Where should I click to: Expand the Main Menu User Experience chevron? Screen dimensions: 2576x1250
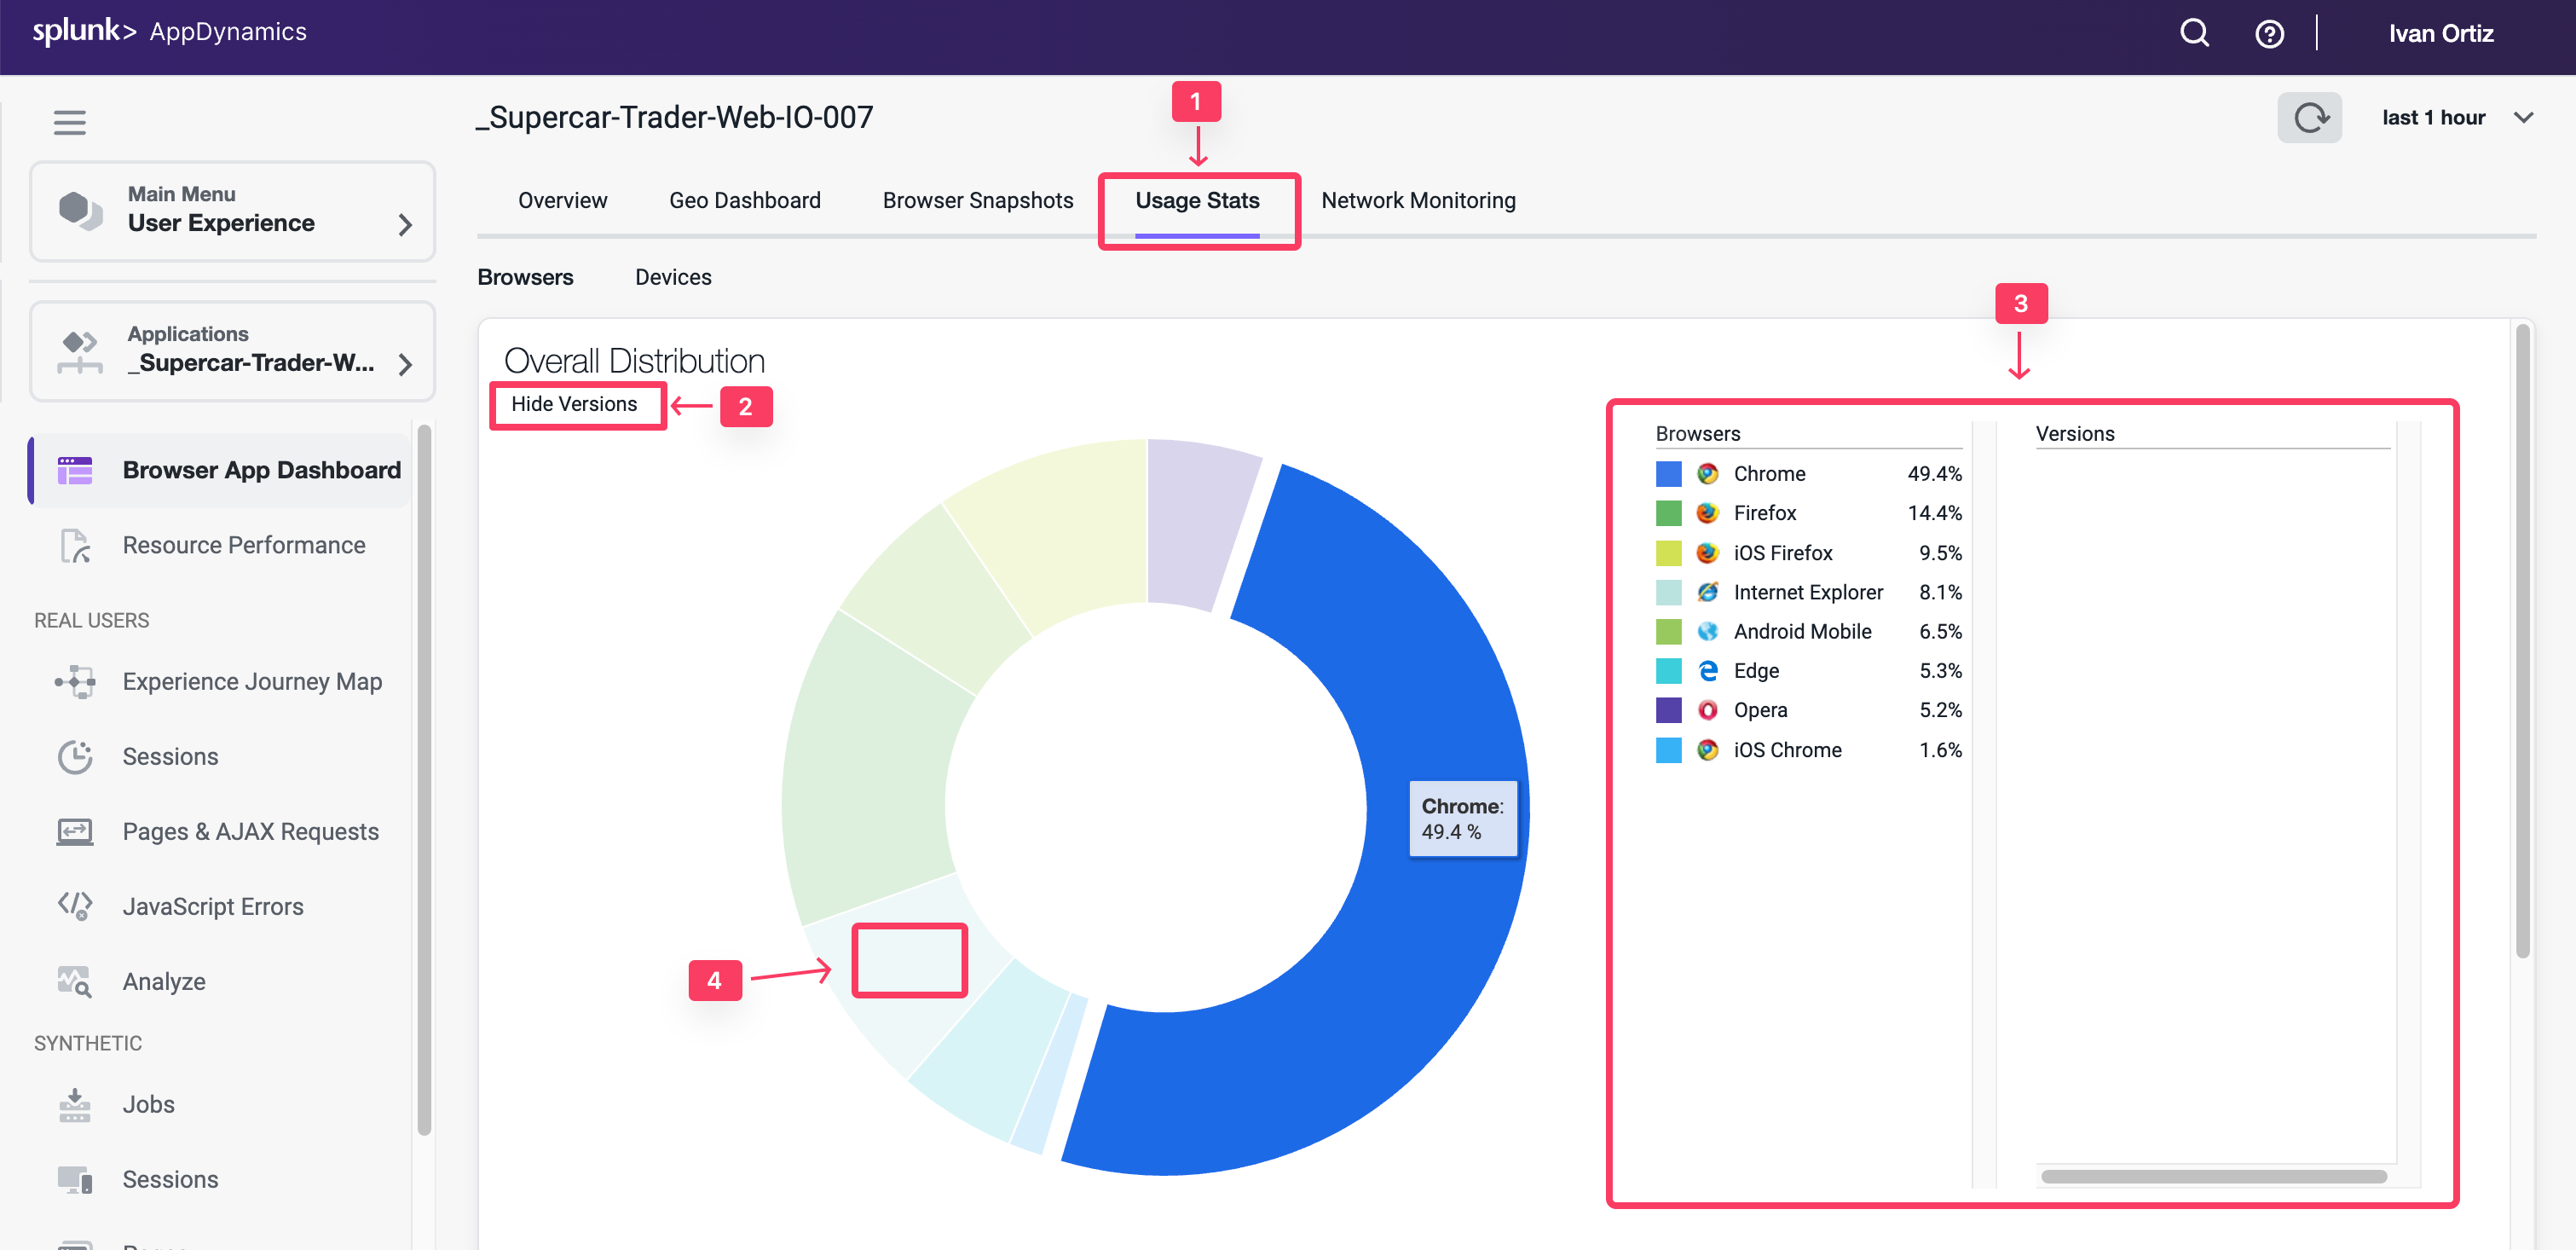(405, 224)
